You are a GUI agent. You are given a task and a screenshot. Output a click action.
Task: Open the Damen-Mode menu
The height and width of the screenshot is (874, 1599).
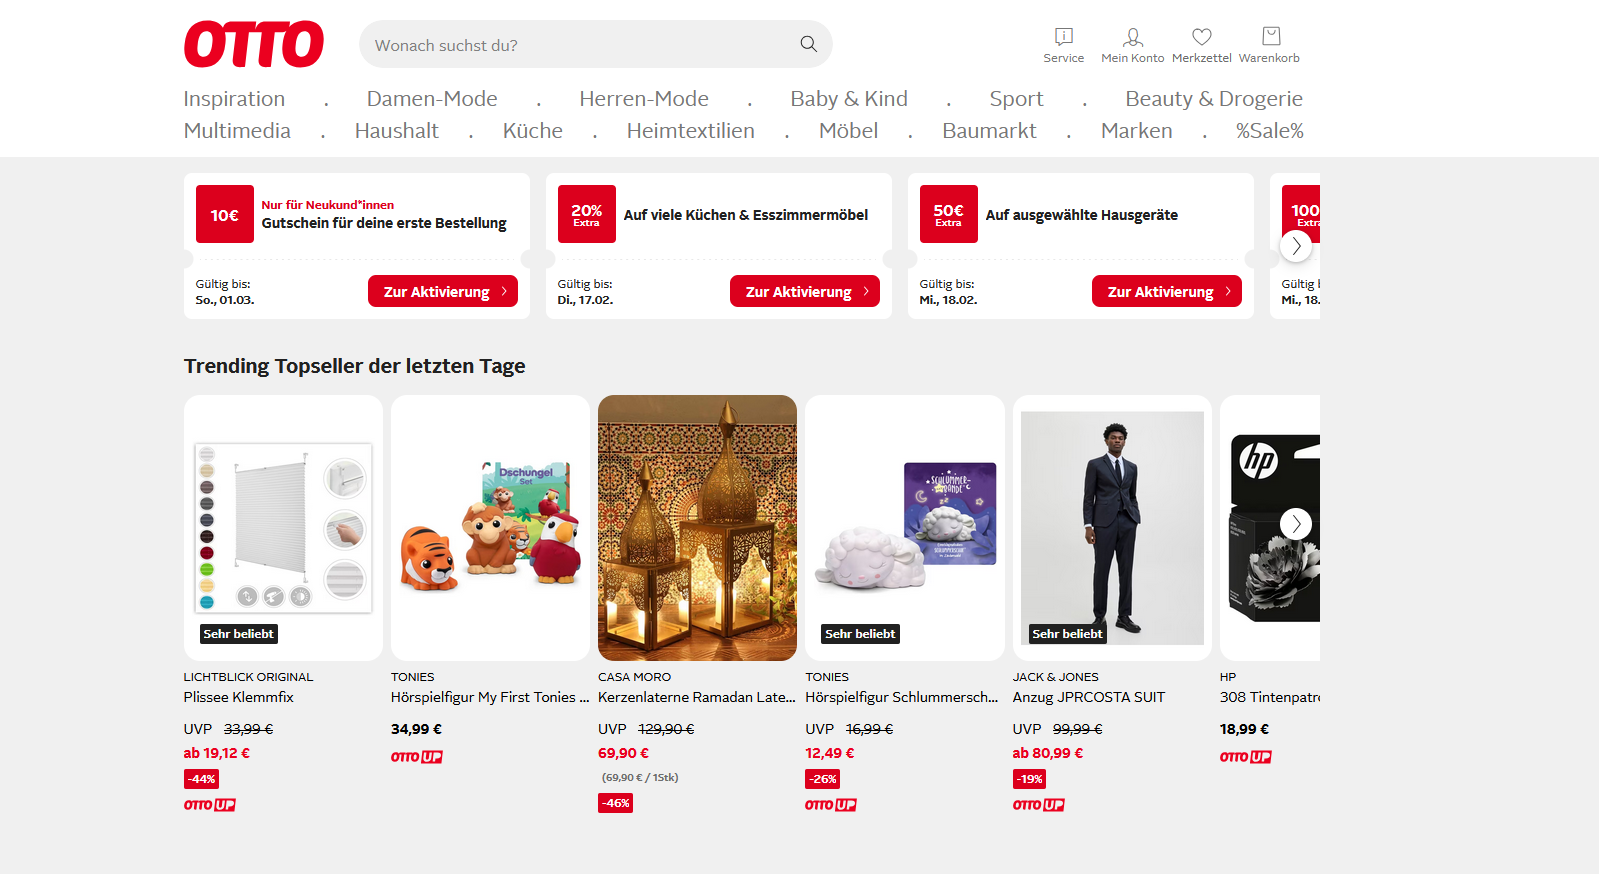[432, 99]
